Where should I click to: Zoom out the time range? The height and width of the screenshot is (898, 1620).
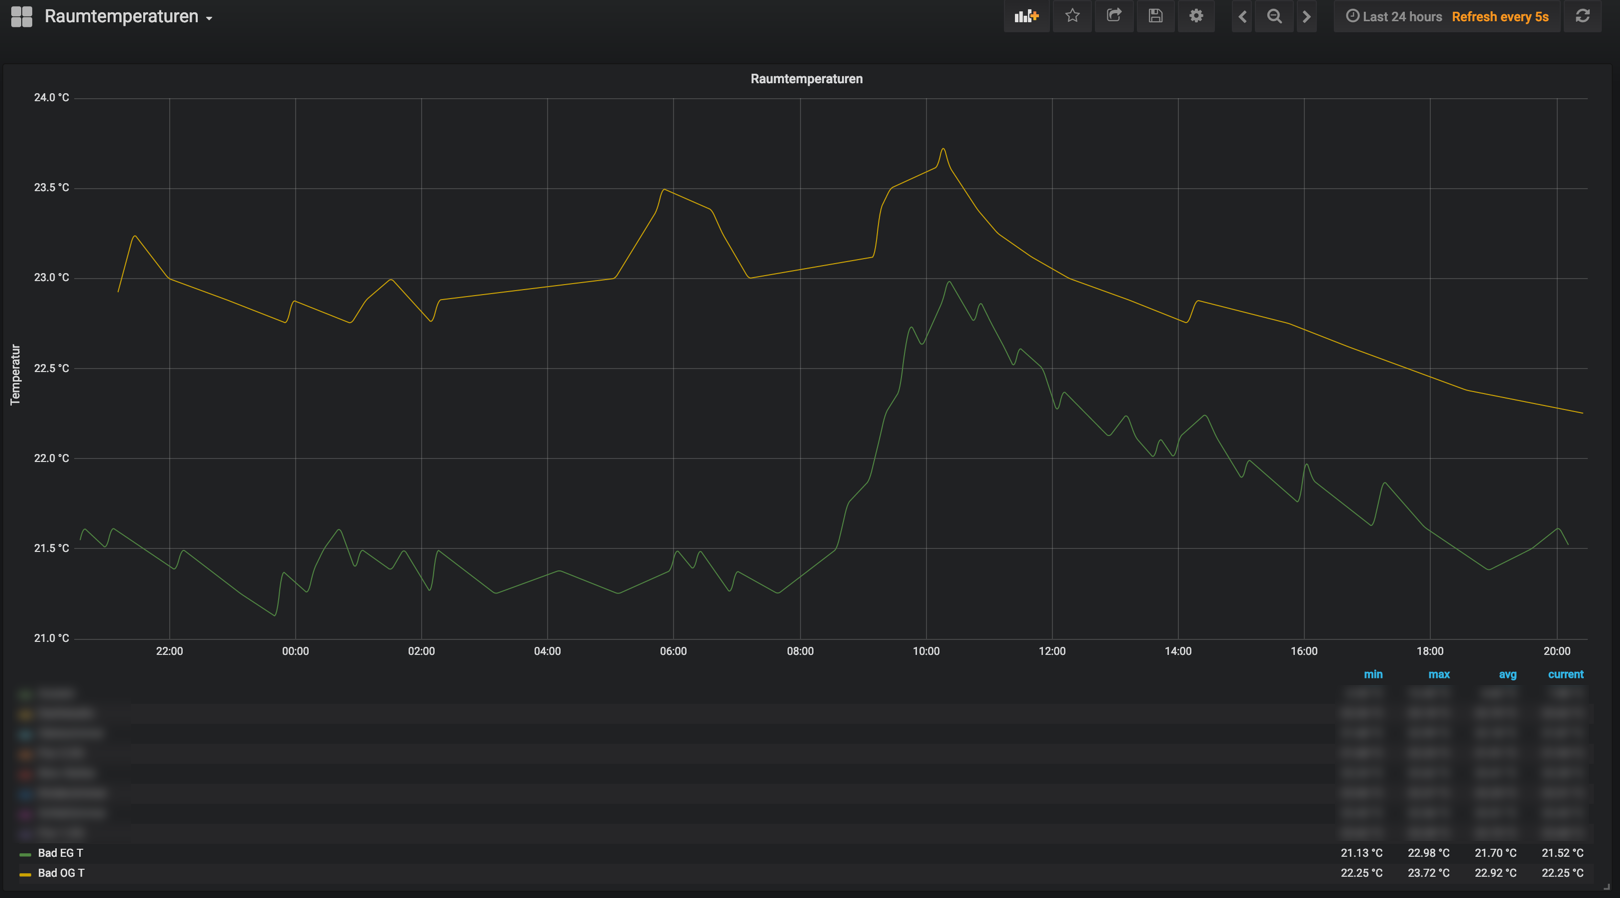(x=1274, y=16)
